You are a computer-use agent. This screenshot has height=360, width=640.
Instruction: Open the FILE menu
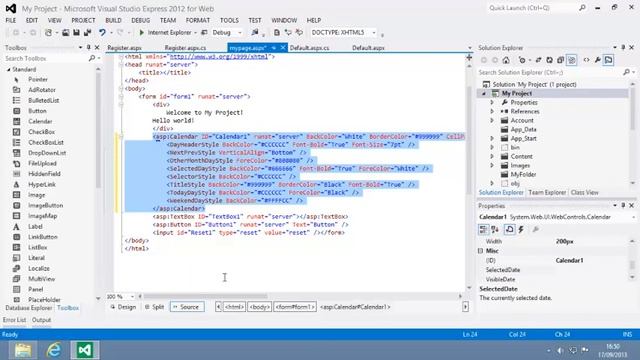pos(11,20)
